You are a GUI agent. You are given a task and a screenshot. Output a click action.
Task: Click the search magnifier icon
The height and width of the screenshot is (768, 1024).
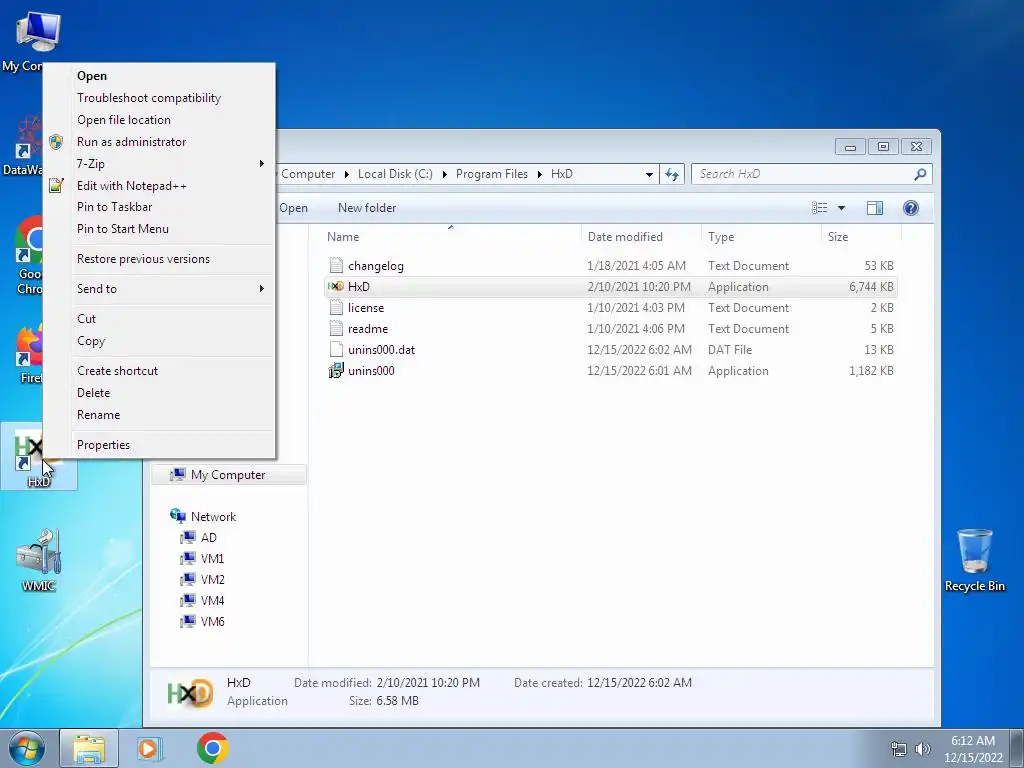point(920,174)
